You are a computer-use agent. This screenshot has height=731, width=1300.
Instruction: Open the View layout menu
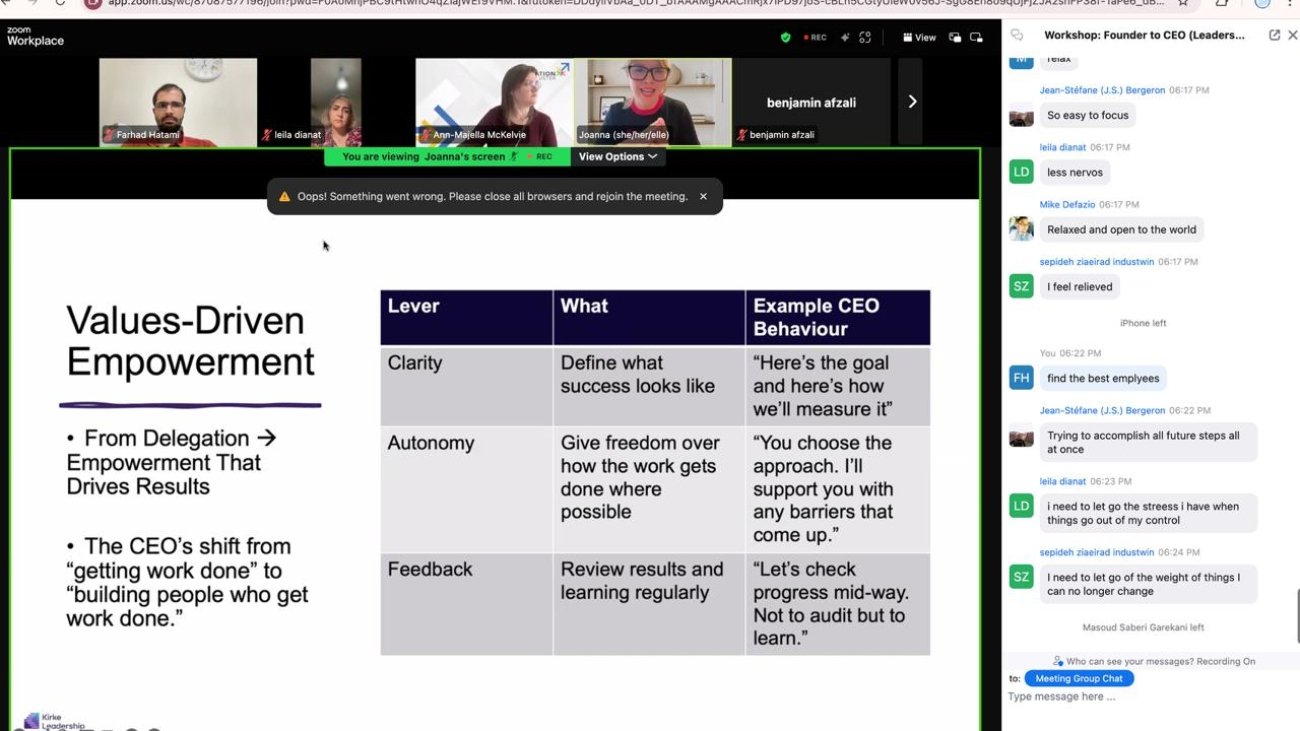pyautogui.click(x=920, y=37)
